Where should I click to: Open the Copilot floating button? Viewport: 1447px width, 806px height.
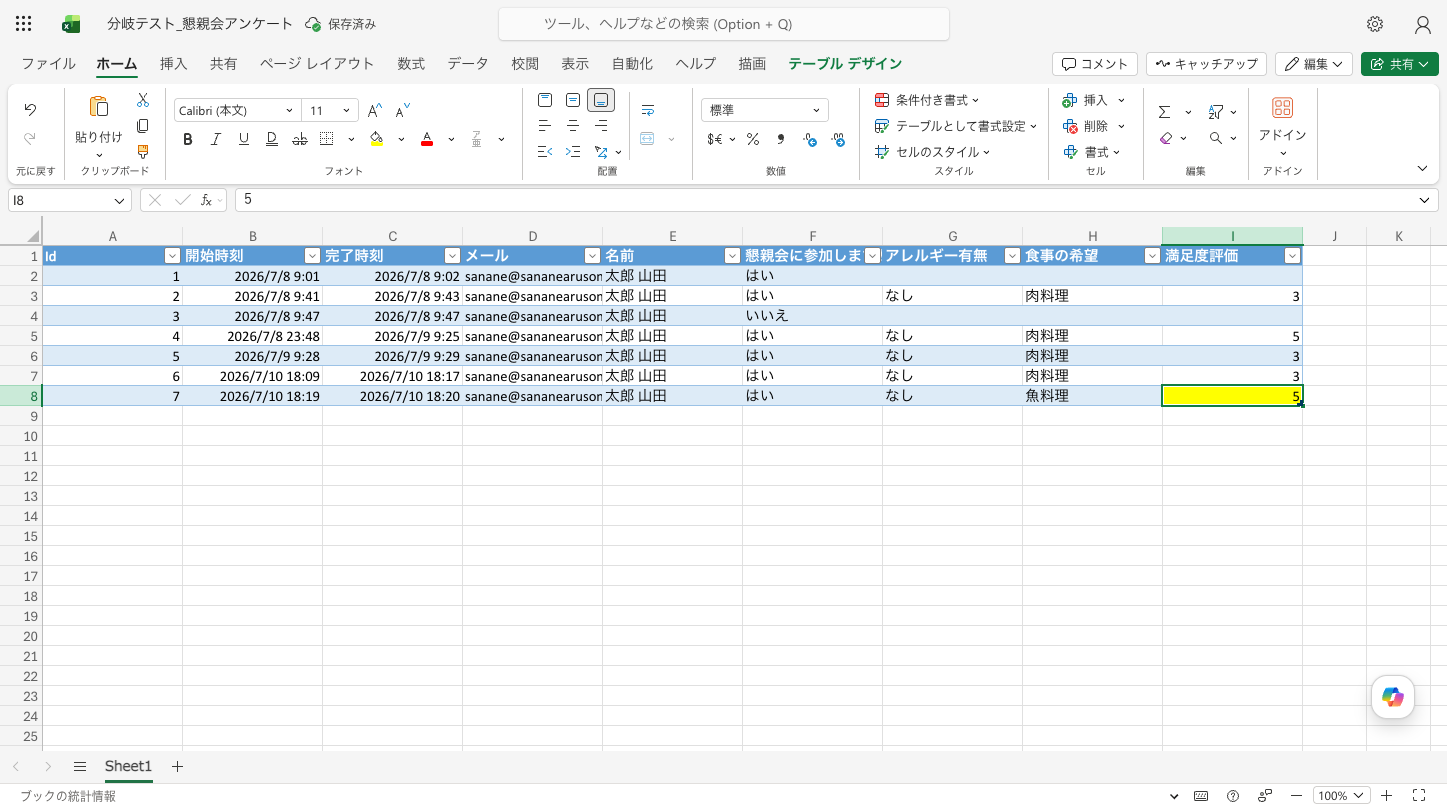pyautogui.click(x=1393, y=697)
